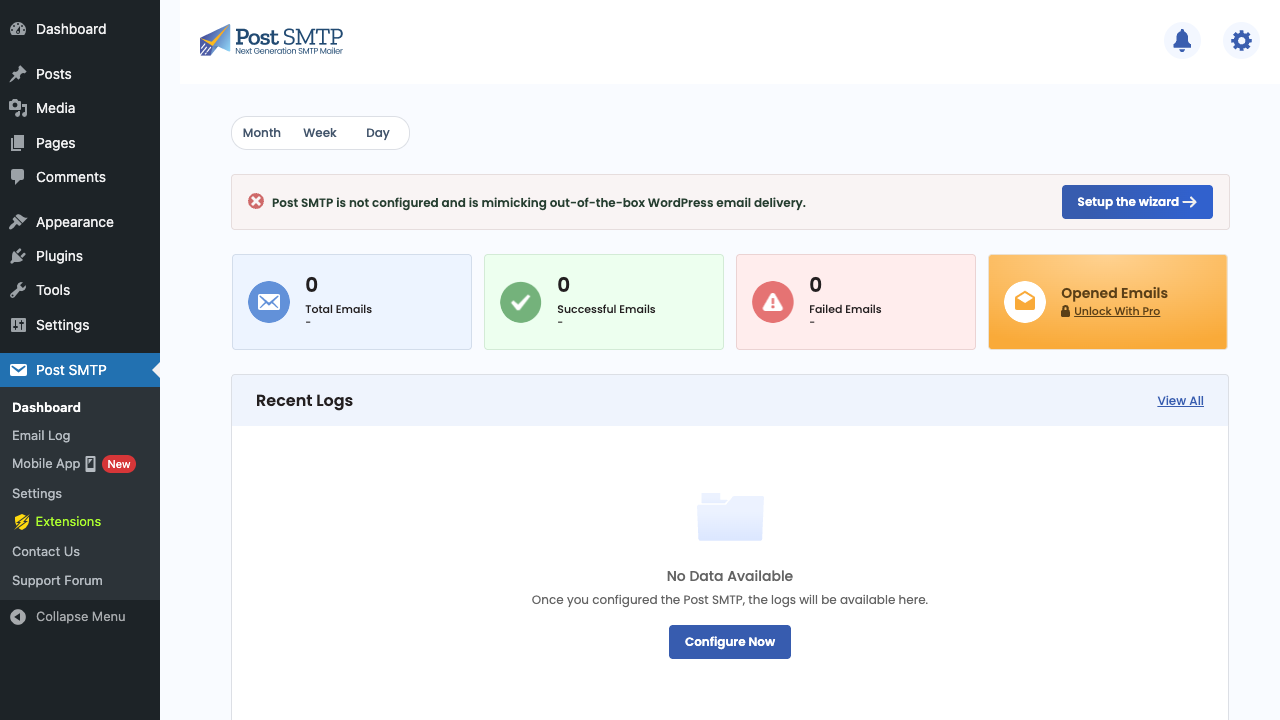The image size is (1280, 720).
Task: Open Post SMTP settings gear icon
Action: tap(1241, 40)
